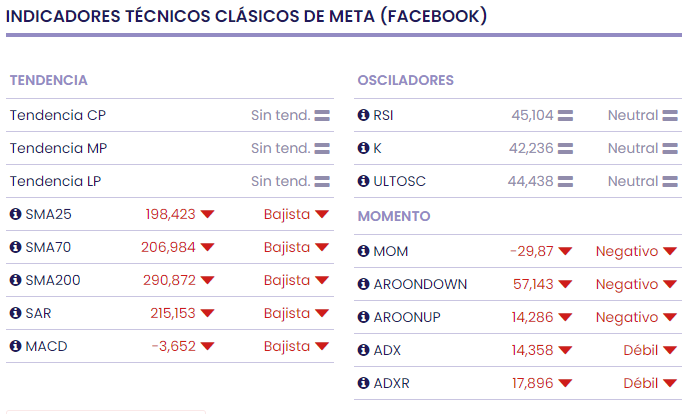This screenshot has width=695, height=414.
Task: Click the RSI info icon
Action: coord(363,115)
